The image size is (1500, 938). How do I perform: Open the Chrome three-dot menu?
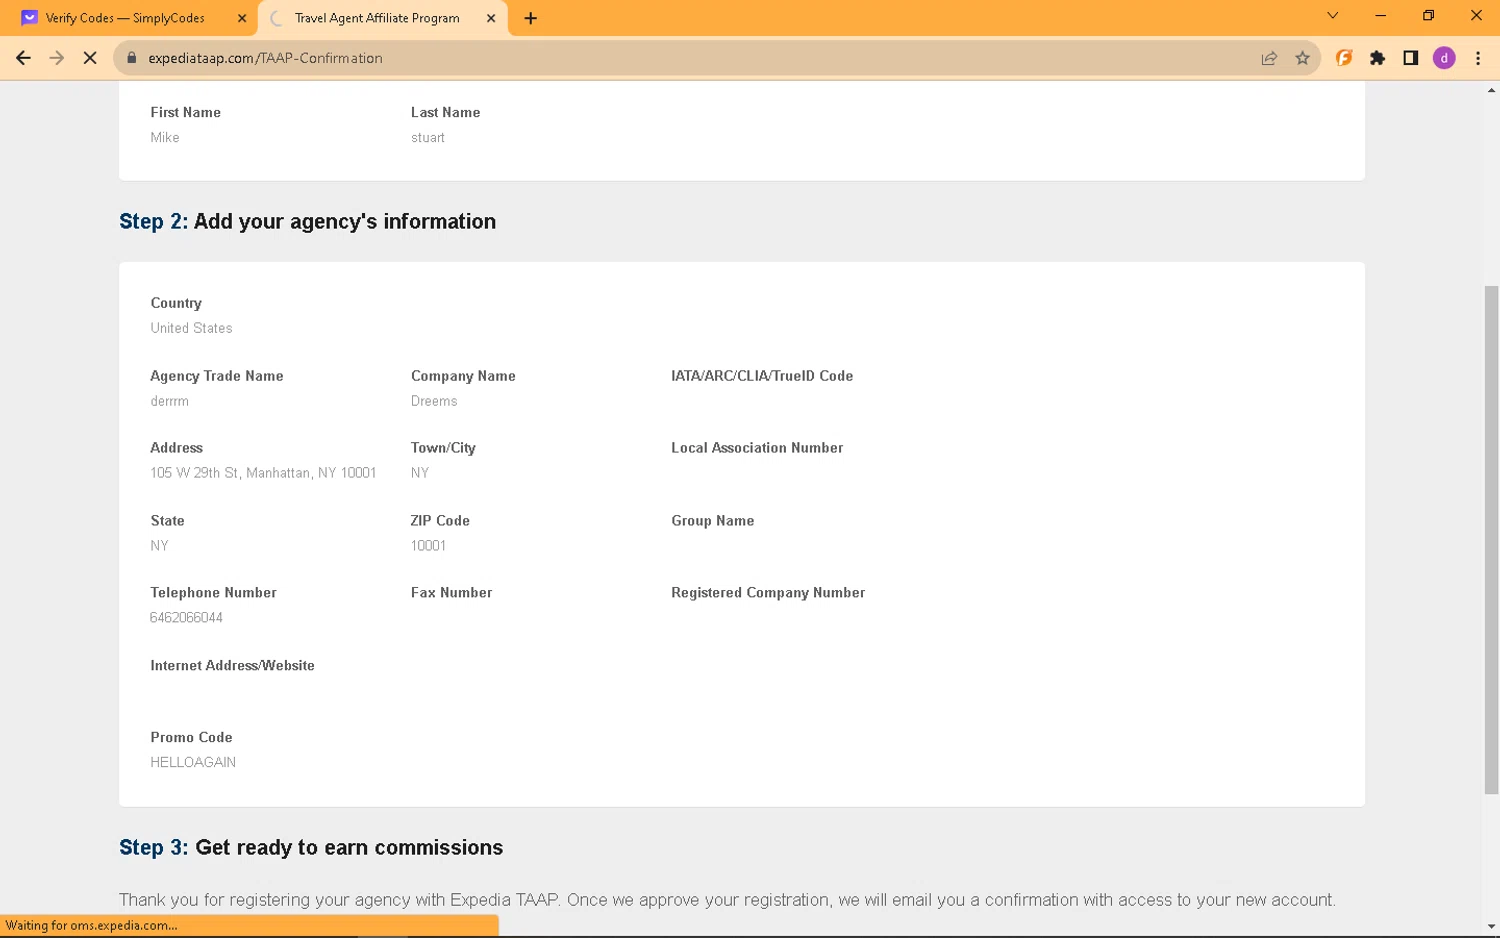coord(1478,58)
